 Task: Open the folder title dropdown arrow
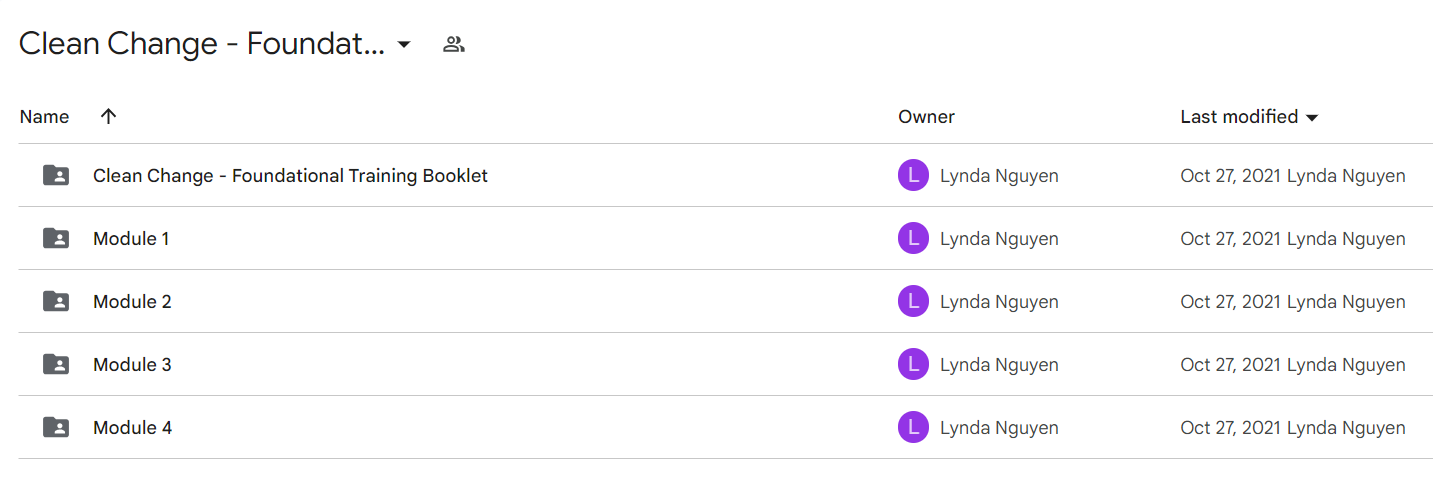[404, 45]
